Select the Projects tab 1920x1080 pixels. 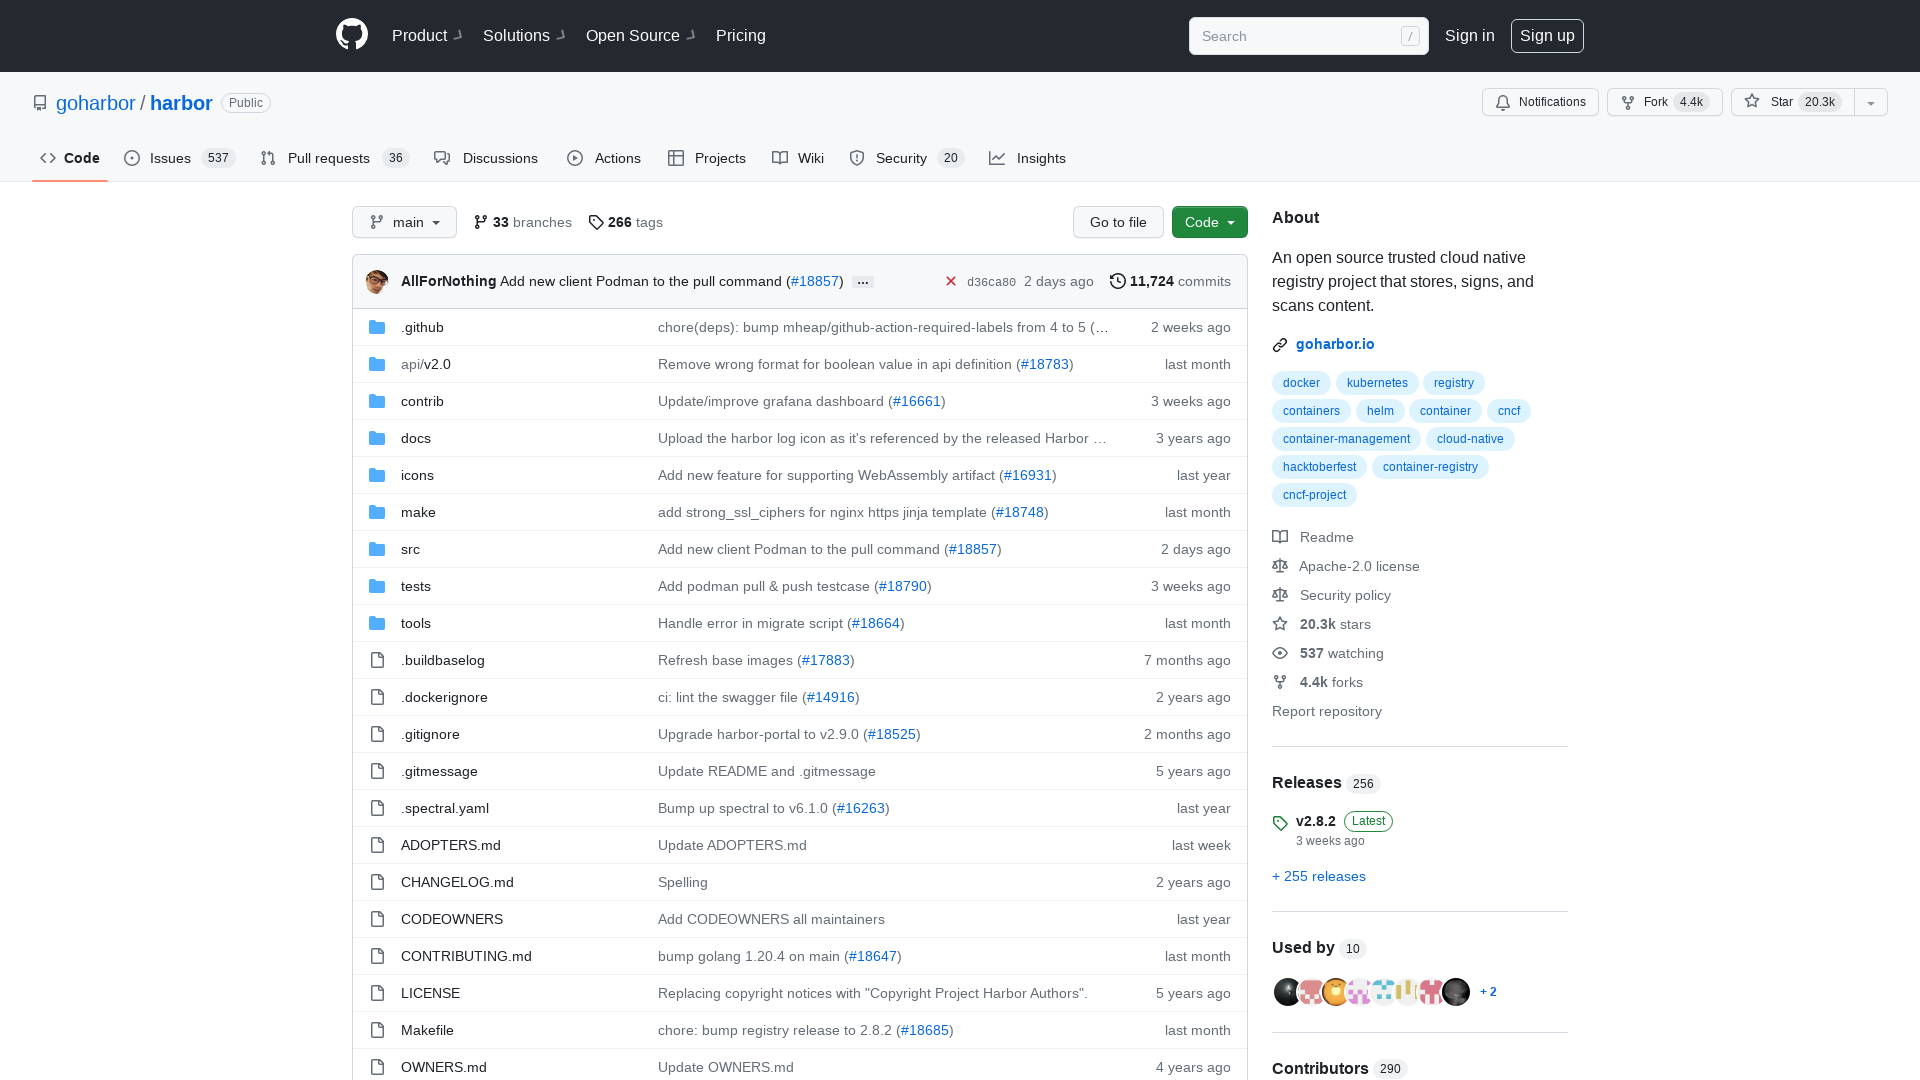[x=707, y=158]
